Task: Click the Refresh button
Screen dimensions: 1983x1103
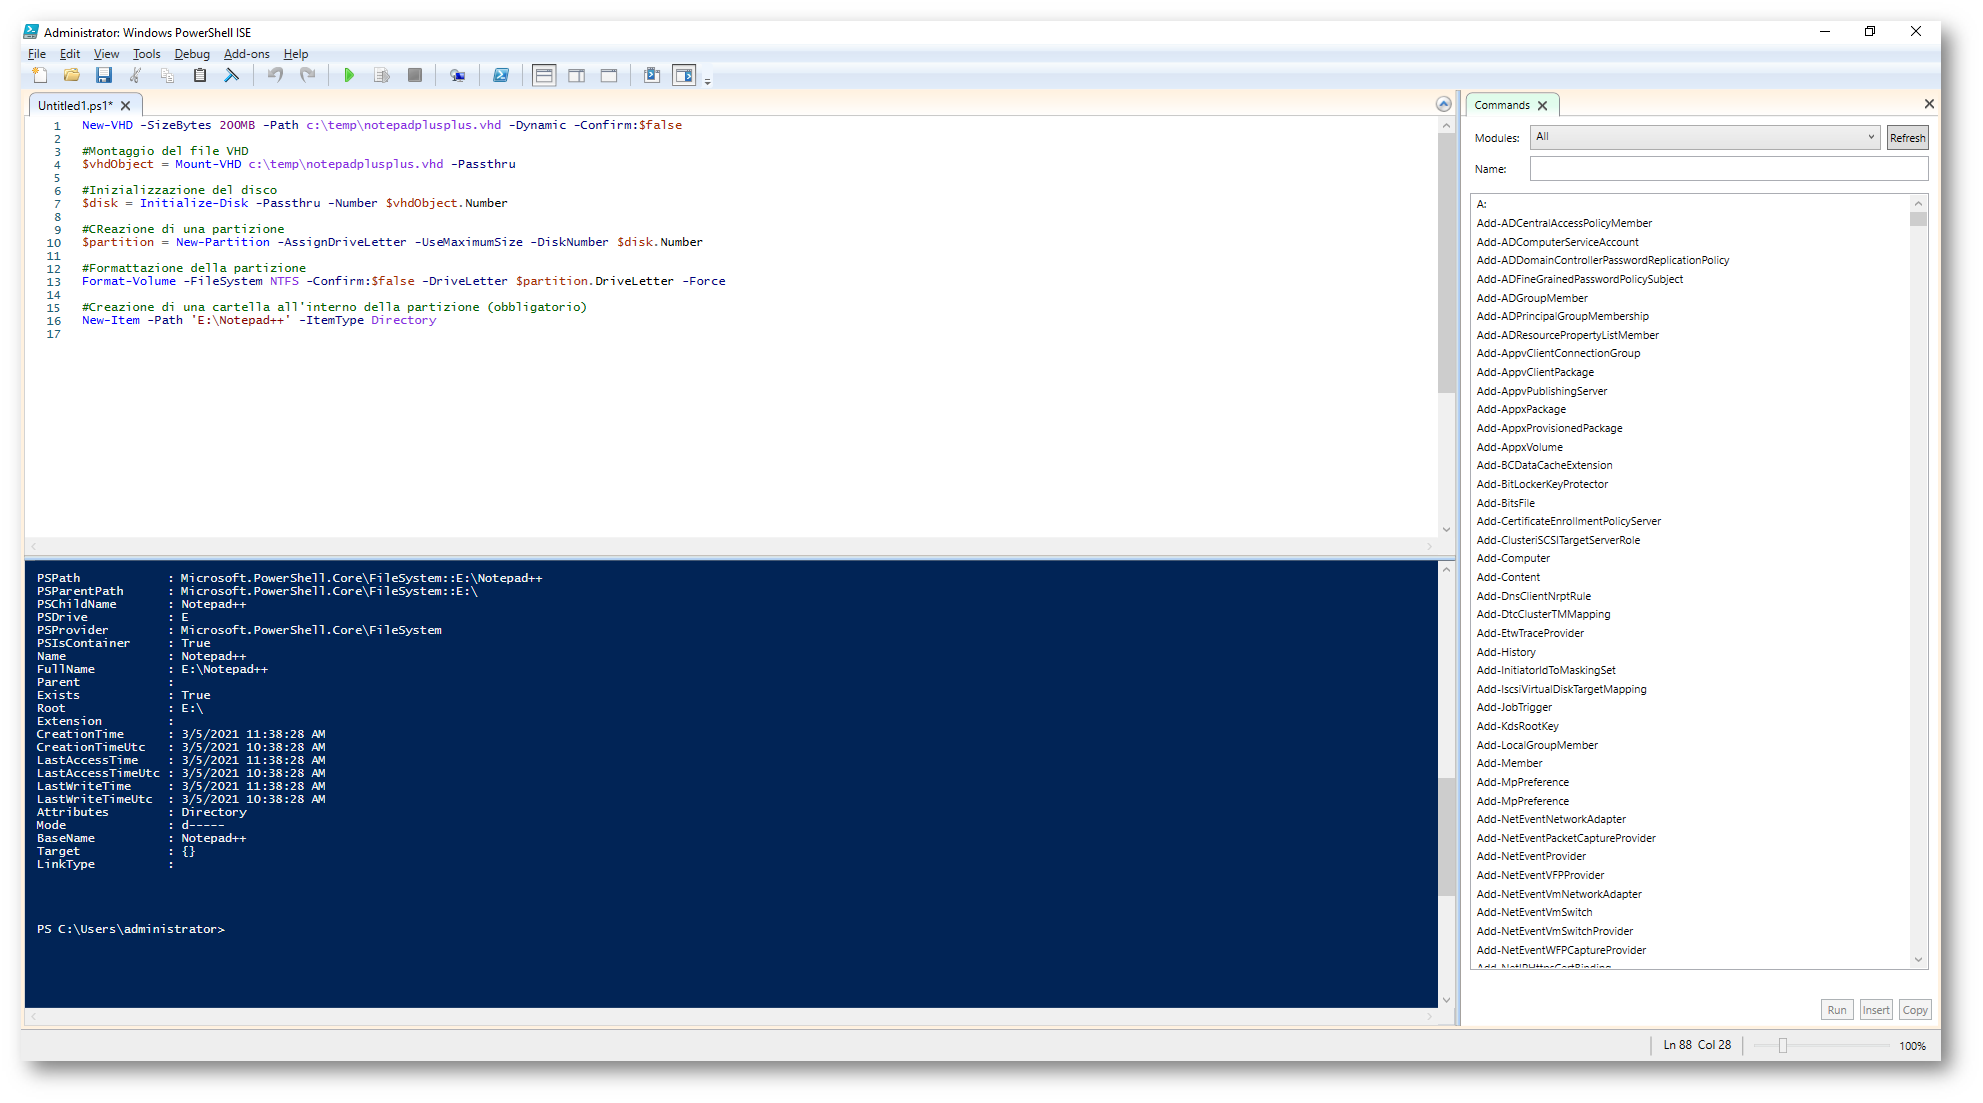Action: click(x=1907, y=138)
